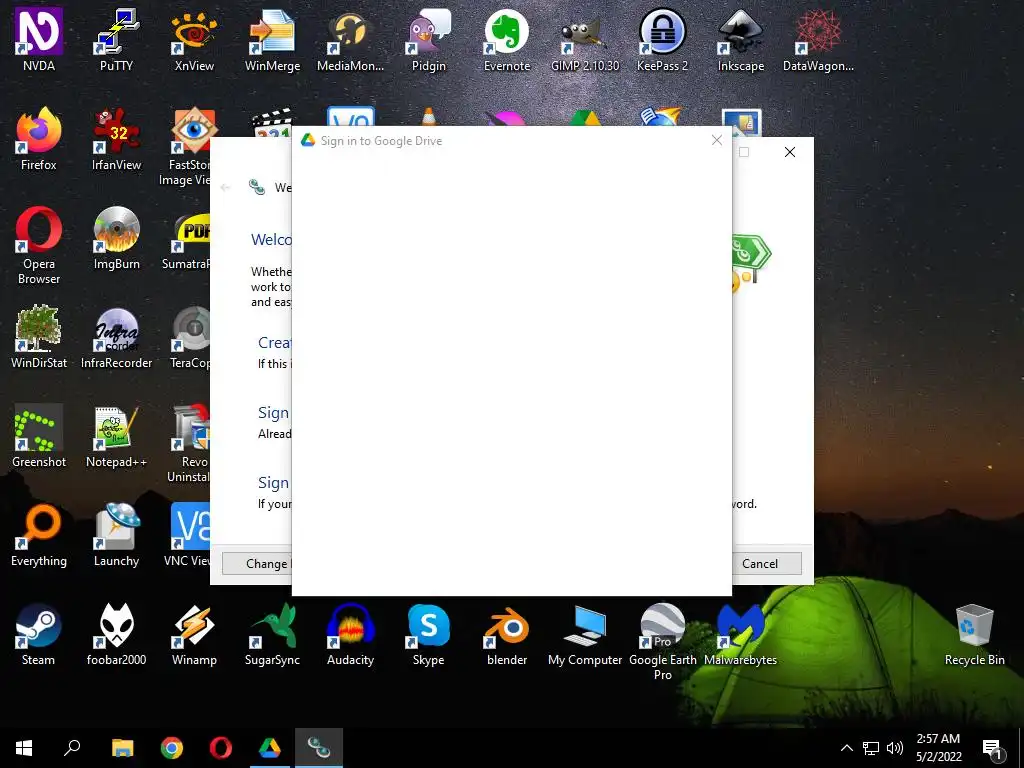Select the WinMerge desktop icon
Image resolution: width=1024 pixels, height=768 pixels.
point(272,39)
